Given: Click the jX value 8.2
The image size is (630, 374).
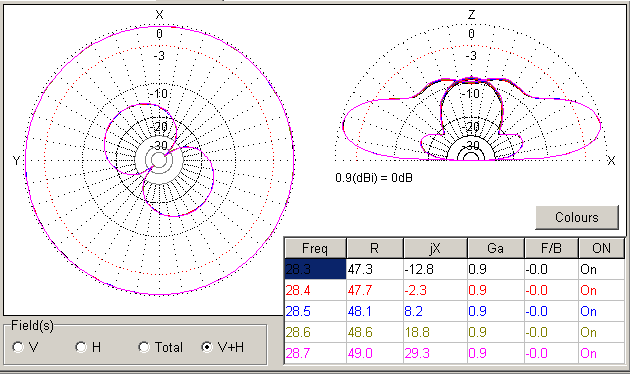Looking at the screenshot, I should 436,311.
